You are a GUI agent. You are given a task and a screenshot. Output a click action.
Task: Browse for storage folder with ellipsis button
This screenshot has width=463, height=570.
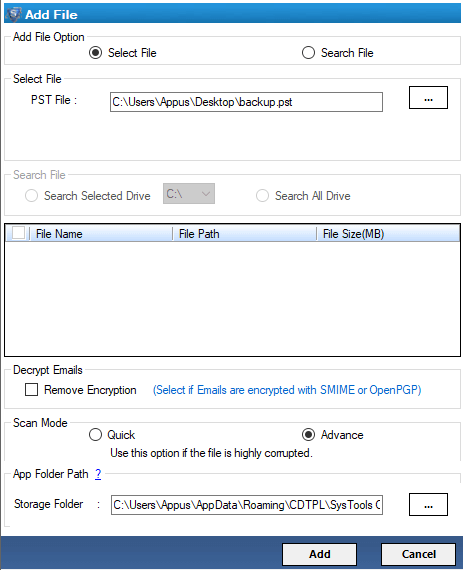coord(428,504)
